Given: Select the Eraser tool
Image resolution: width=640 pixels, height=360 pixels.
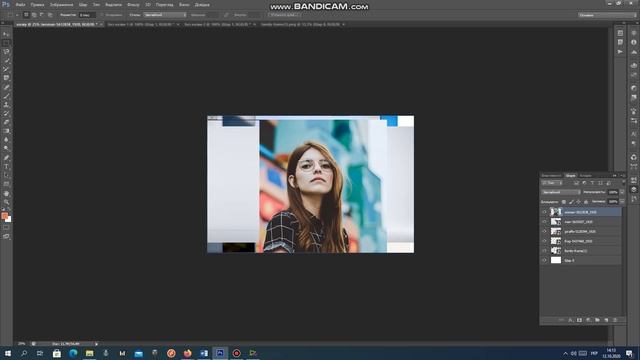Looking at the screenshot, I should tap(6, 122).
